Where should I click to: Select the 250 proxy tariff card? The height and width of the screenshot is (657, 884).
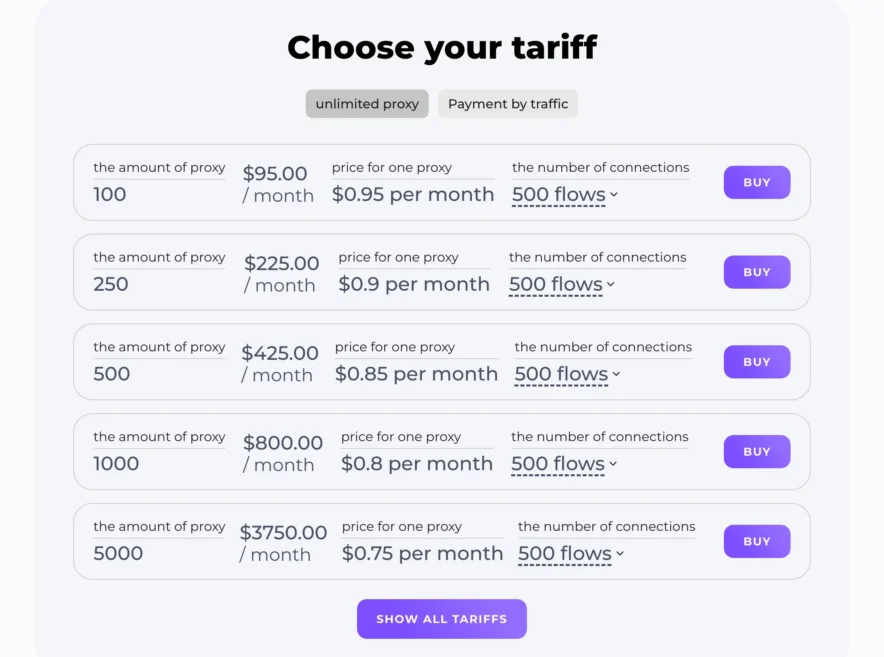(x=441, y=272)
